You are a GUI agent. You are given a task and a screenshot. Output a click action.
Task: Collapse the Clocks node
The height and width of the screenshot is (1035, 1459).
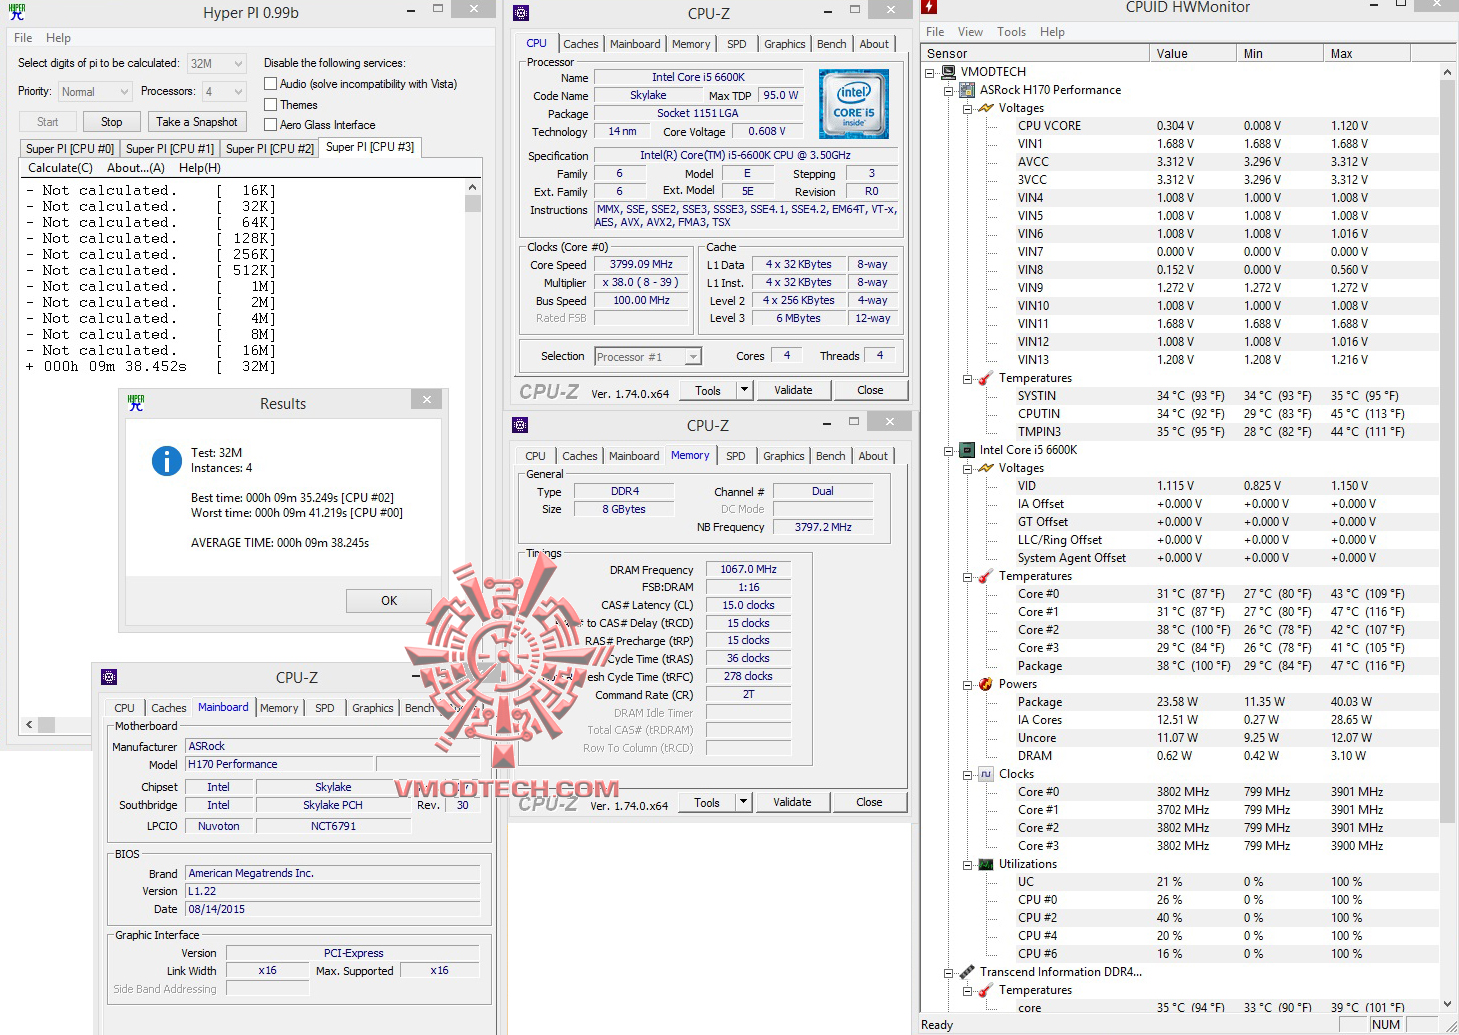(968, 774)
